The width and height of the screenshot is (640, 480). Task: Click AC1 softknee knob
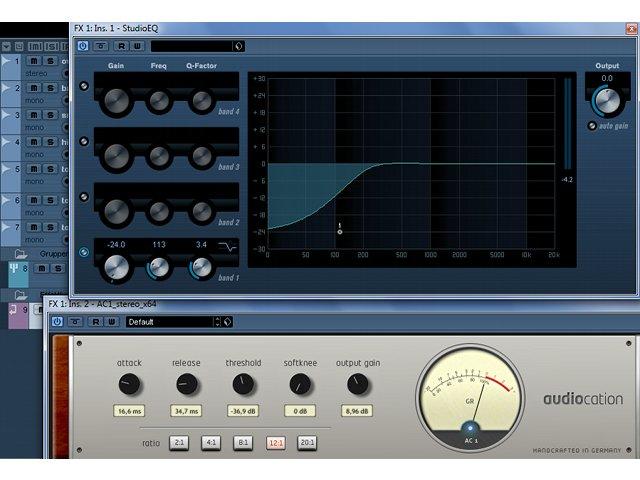(300, 384)
